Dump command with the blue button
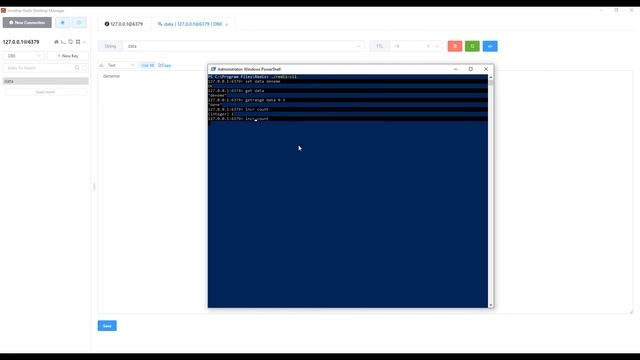This screenshot has width=640, height=360. tap(490, 46)
